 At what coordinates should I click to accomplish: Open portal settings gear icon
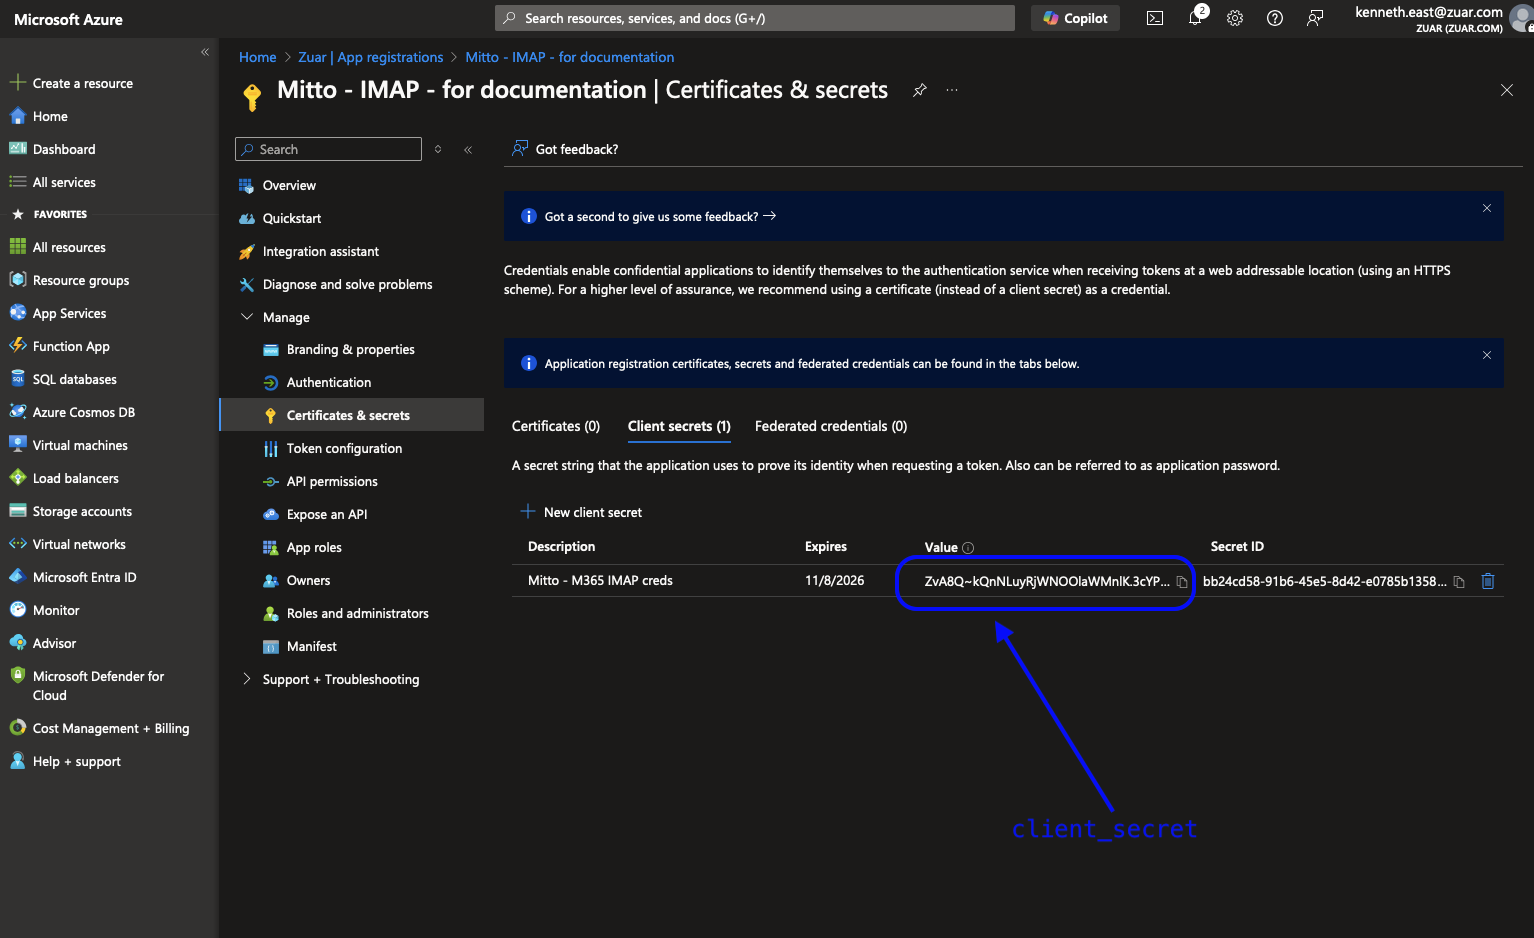pos(1235,18)
